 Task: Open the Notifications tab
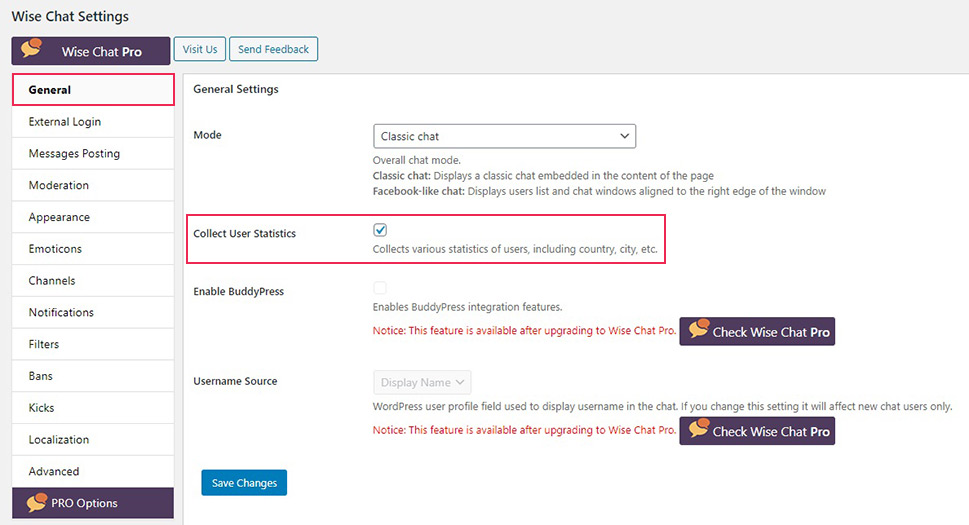(x=93, y=313)
